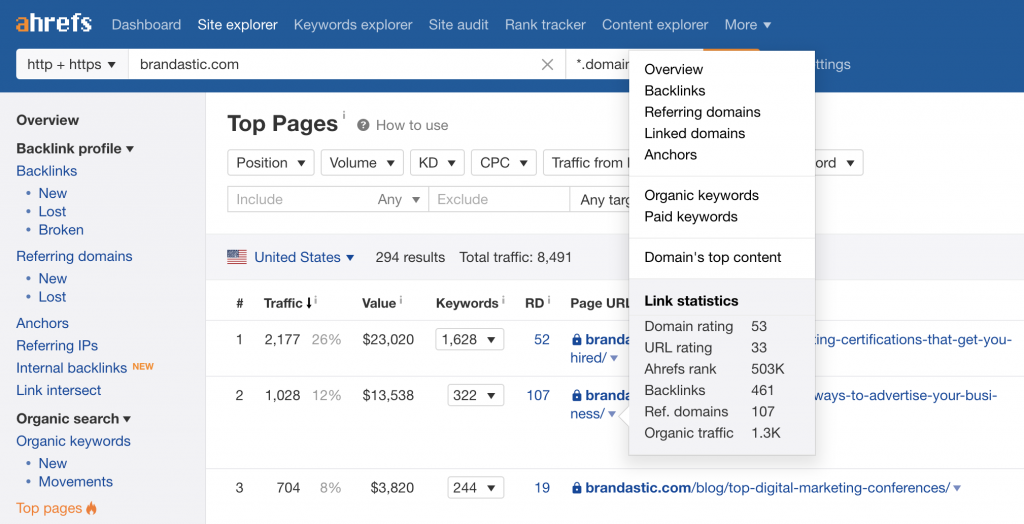1024x524 pixels.
Task: Open Referring IPs in the sidebar
Action: (x=57, y=346)
